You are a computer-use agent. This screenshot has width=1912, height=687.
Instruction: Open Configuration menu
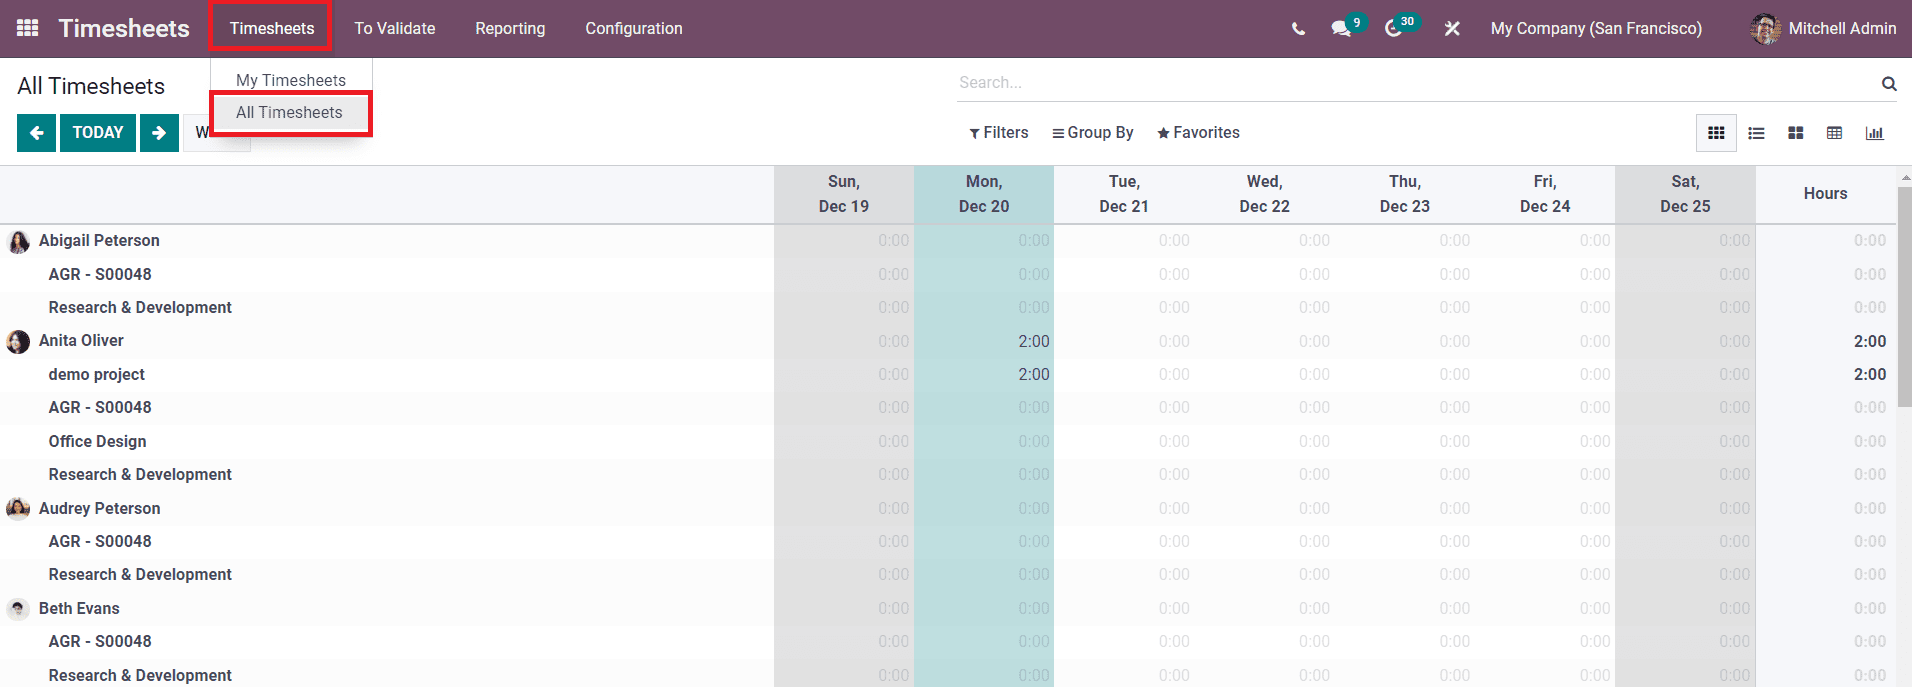pyautogui.click(x=634, y=29)
